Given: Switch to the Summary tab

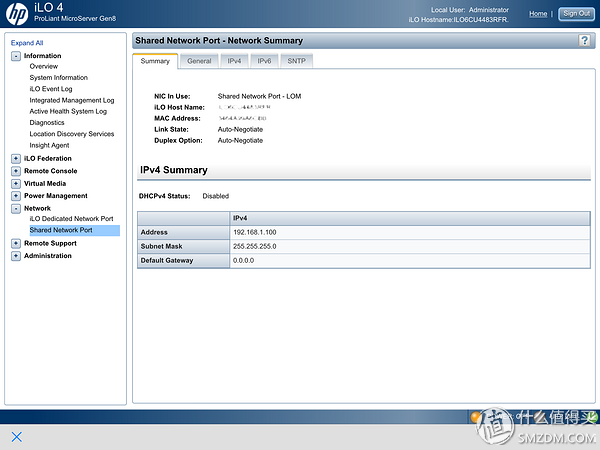Looking at the screenshot, I should 155,61.
